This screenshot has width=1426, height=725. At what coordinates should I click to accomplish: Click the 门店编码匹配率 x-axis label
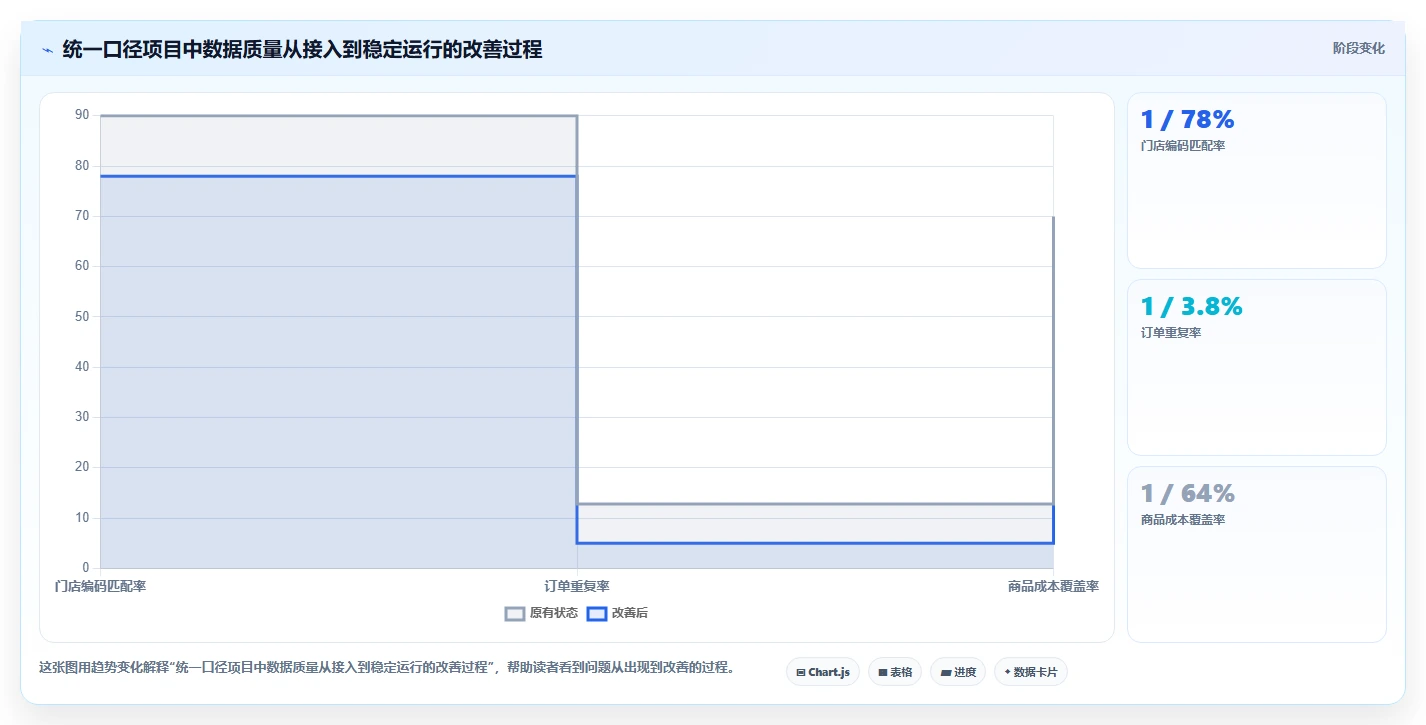tap(100, 586)
